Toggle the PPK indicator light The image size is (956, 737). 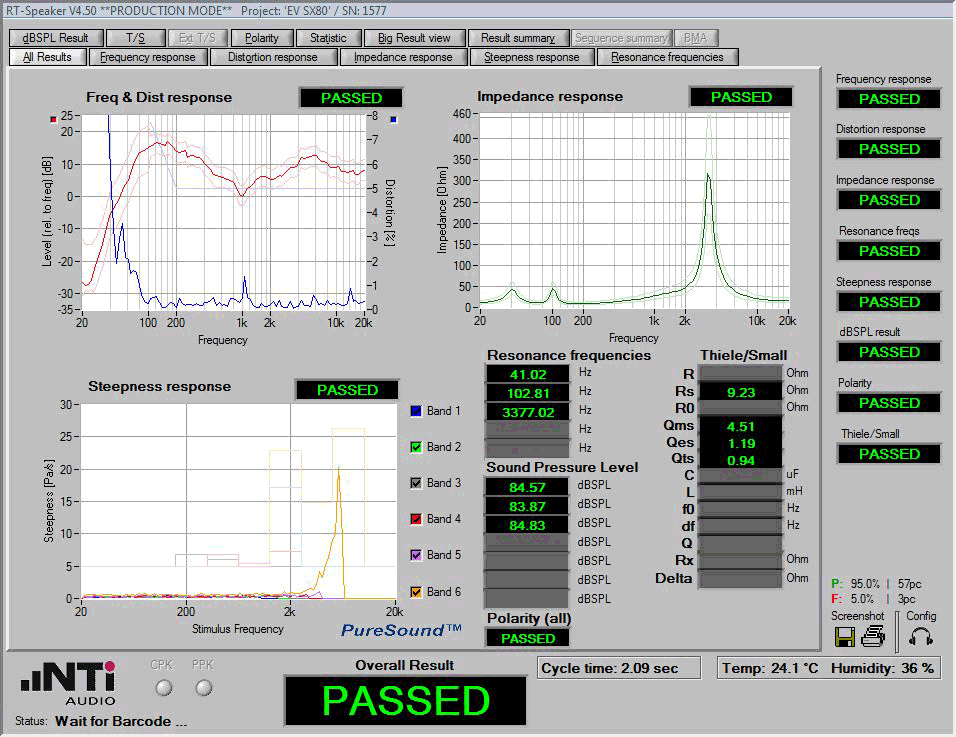point(204,687)
